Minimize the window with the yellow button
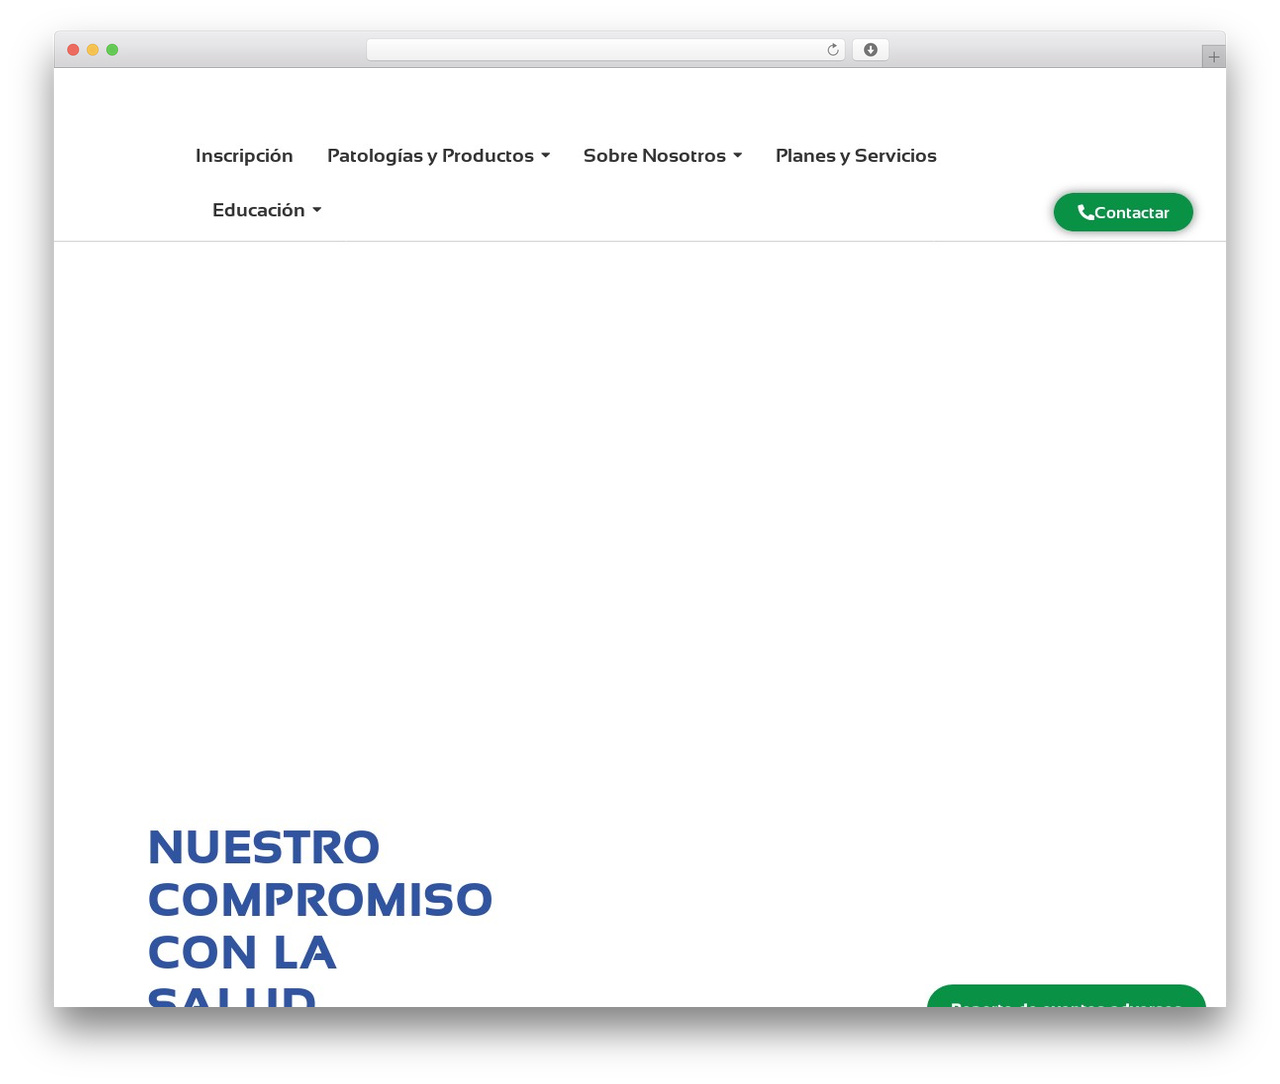 click(x=92, y=50)
